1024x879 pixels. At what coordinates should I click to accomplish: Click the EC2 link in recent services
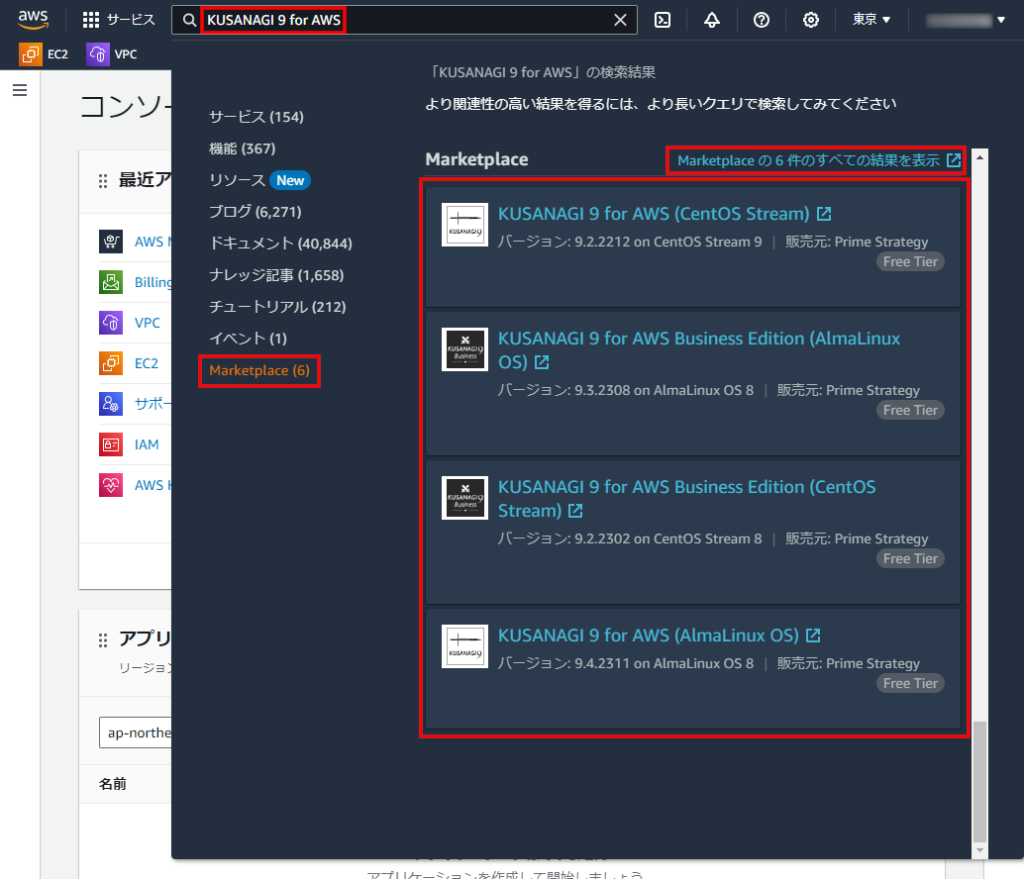(x=146, y=363)
